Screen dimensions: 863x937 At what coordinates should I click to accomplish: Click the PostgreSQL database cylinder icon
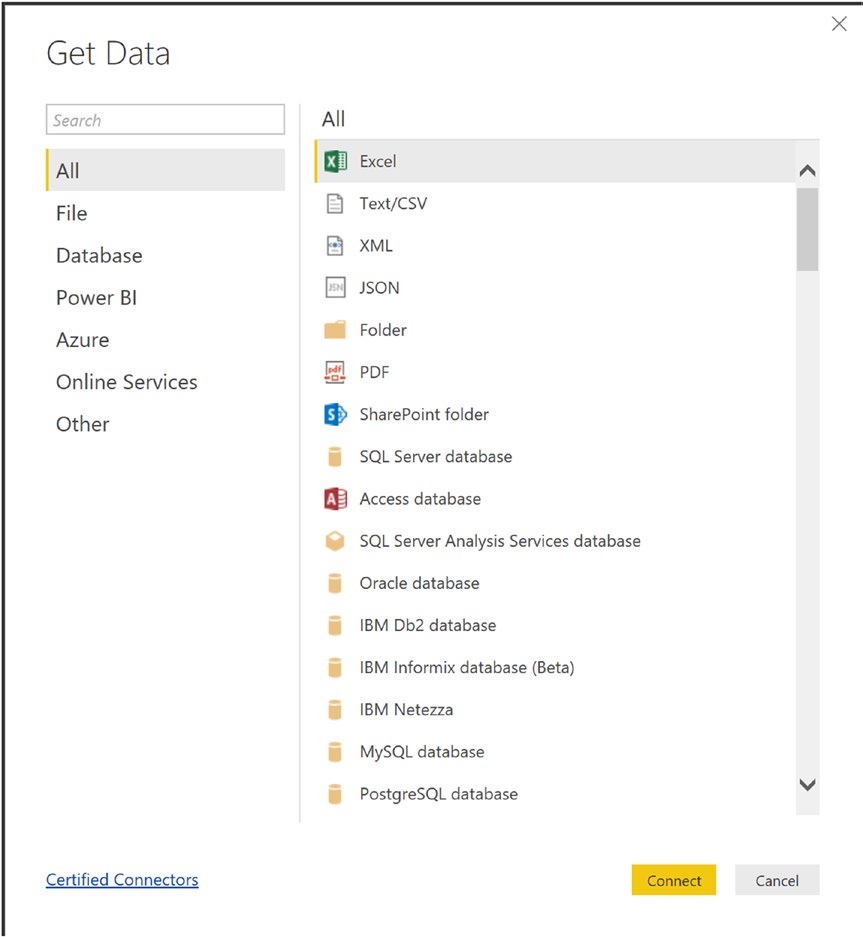click(335, 794)
